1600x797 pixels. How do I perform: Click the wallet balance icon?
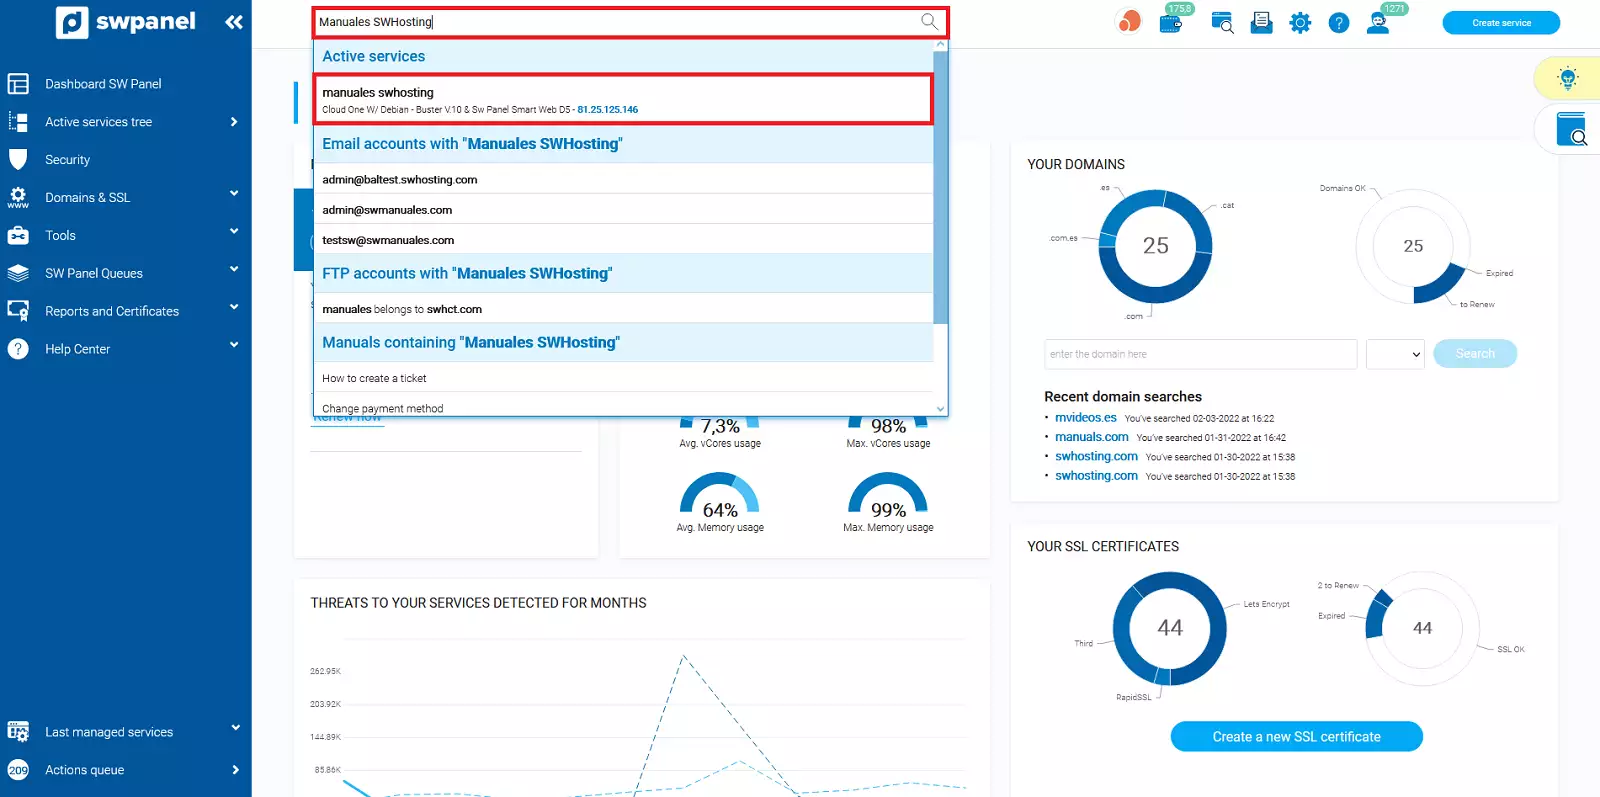(x=1170, y=22)
